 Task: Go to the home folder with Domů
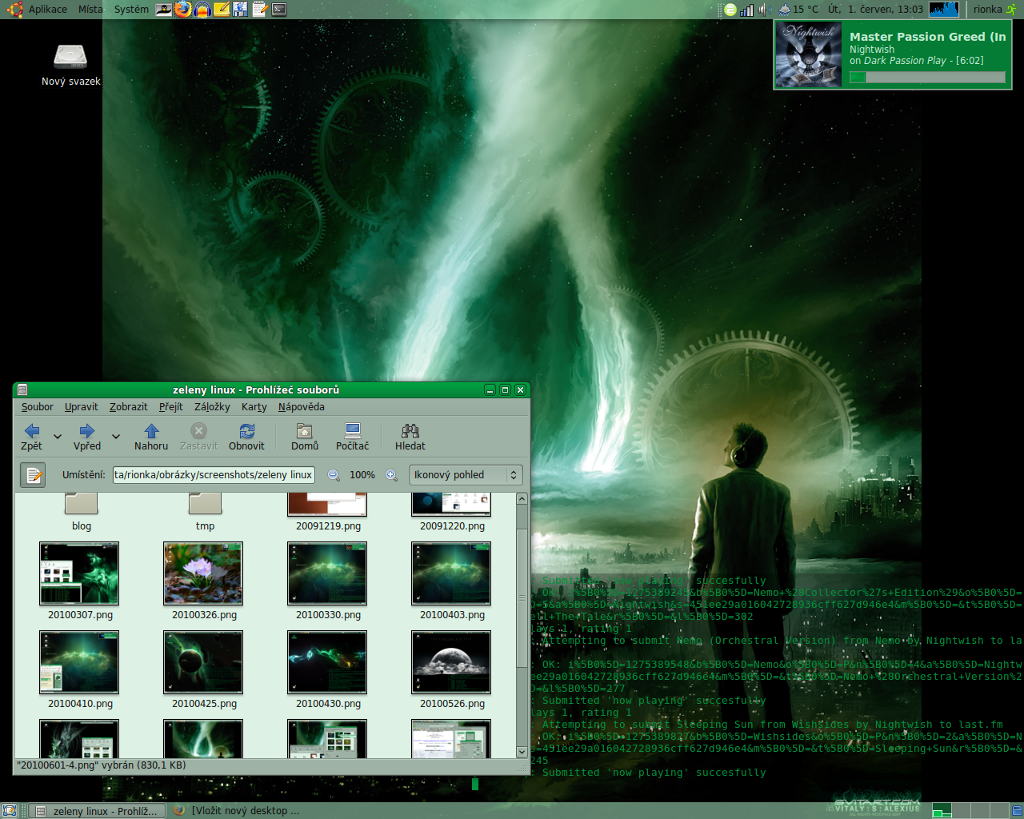(x=305, y=437)
